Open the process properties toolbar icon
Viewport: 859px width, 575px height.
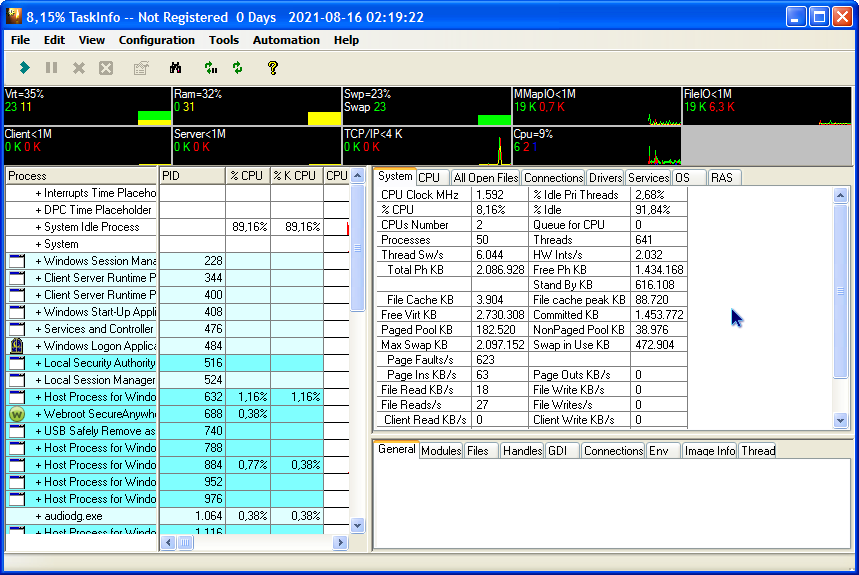(141, 68)
